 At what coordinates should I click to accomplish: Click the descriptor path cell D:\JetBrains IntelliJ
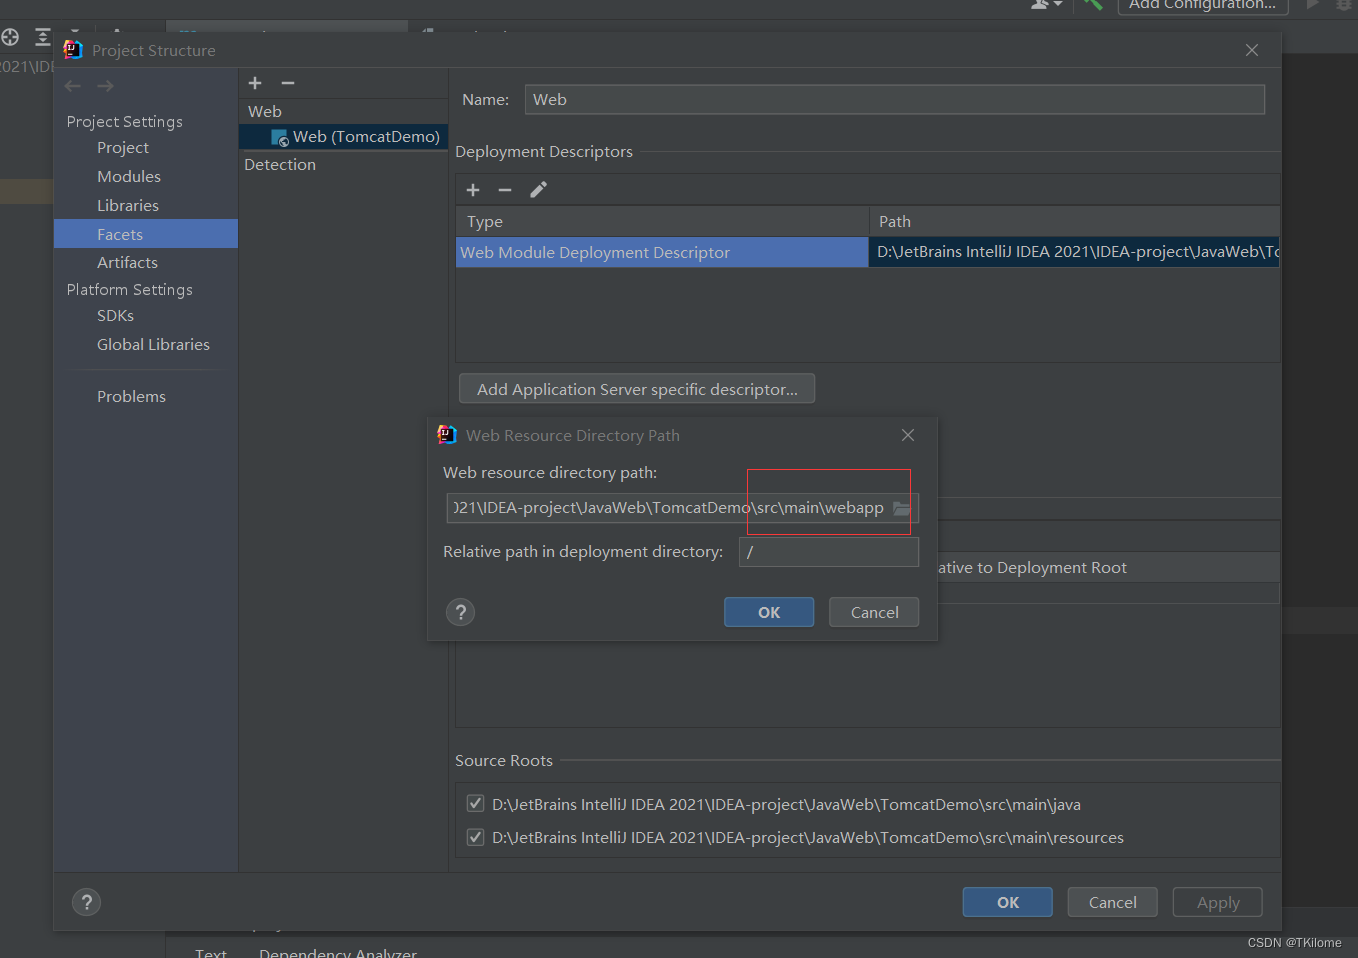pos(1074,252)
